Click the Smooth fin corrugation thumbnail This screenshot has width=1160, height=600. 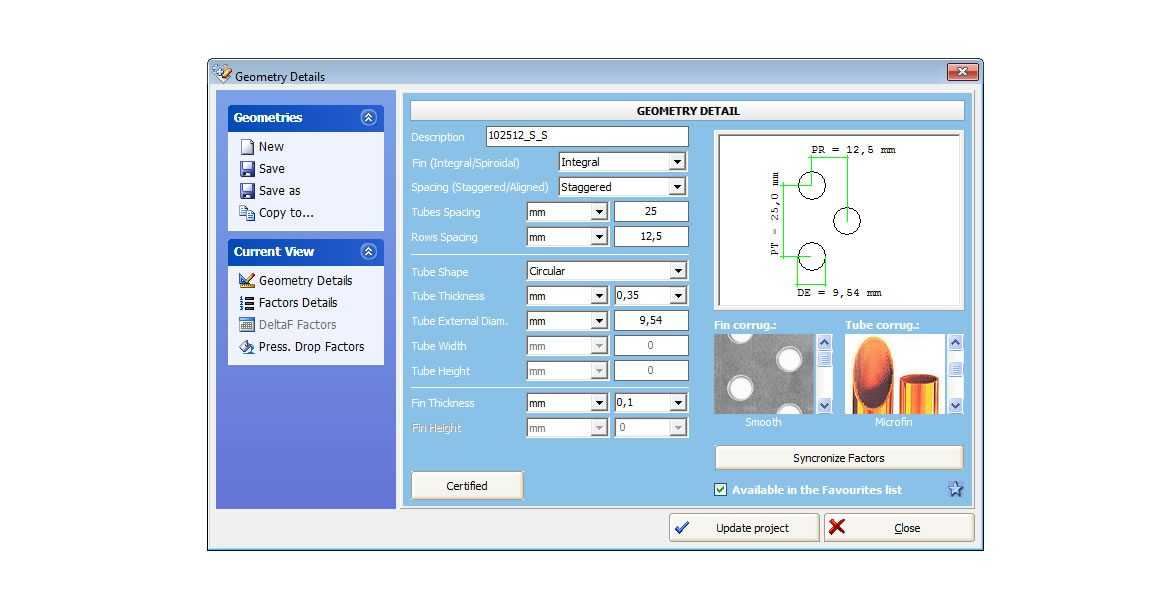[763, 373]
